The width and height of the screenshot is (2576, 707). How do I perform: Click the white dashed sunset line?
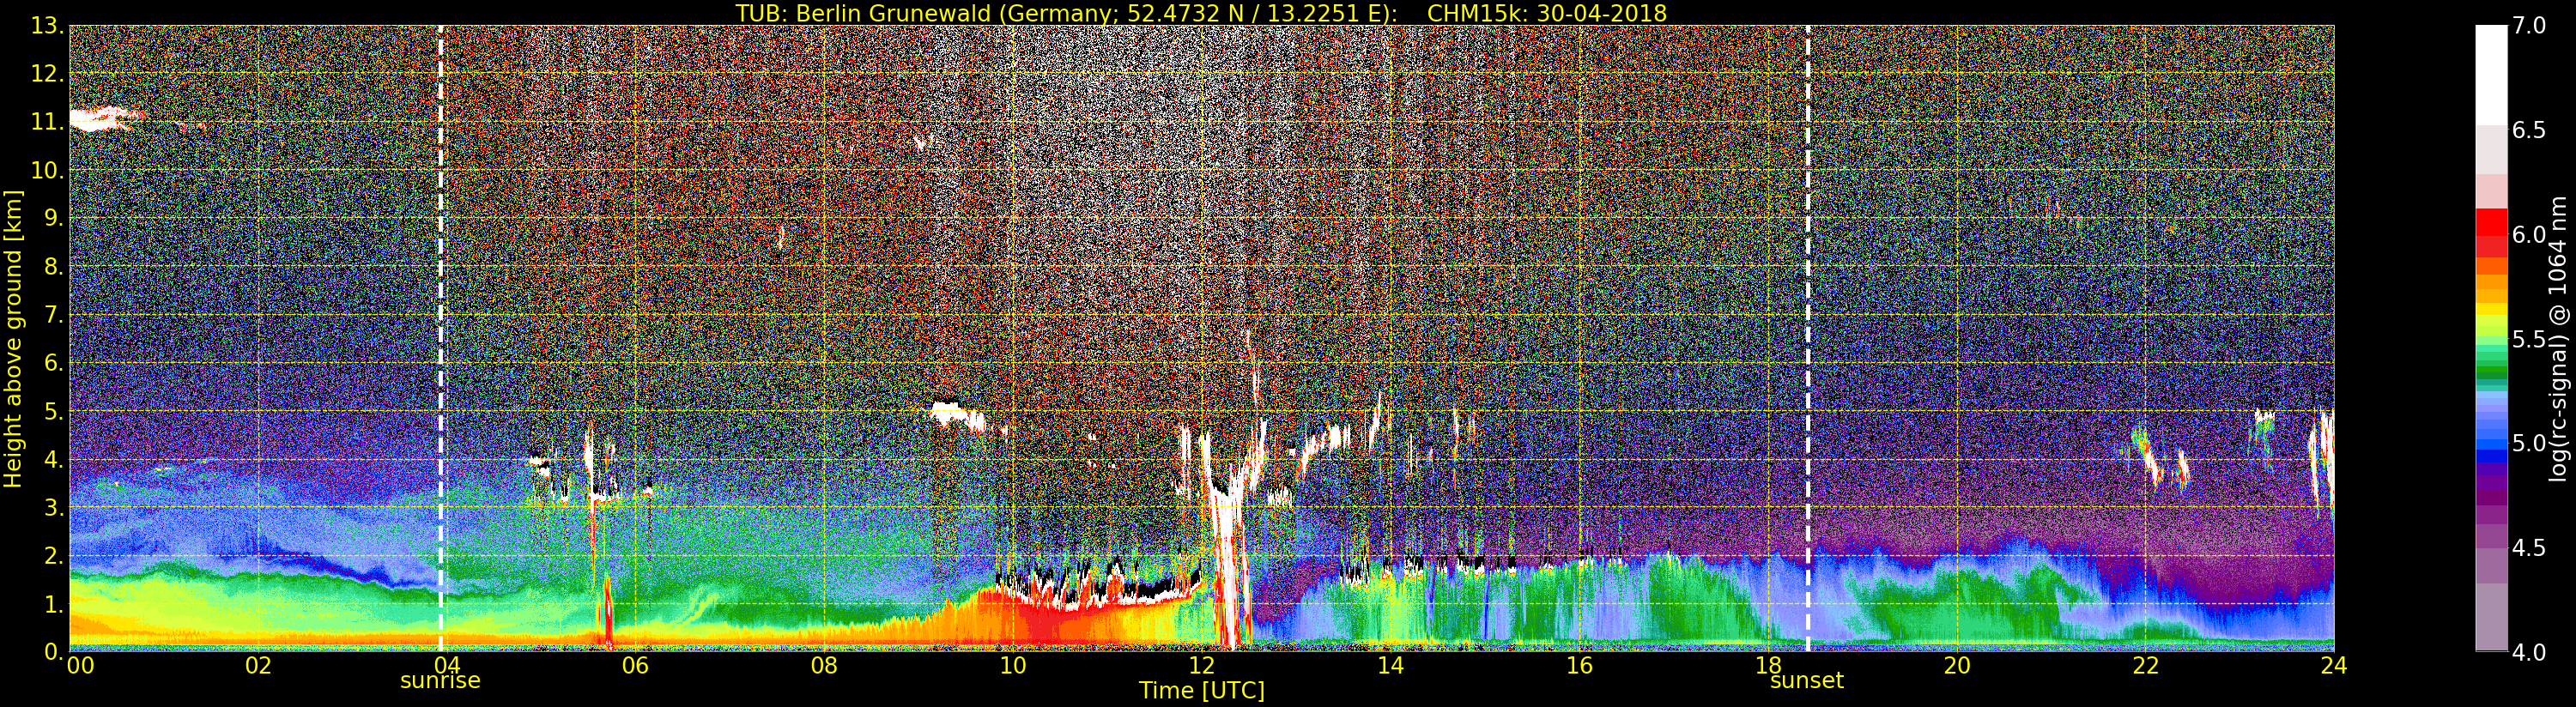tap(1808, 300)
